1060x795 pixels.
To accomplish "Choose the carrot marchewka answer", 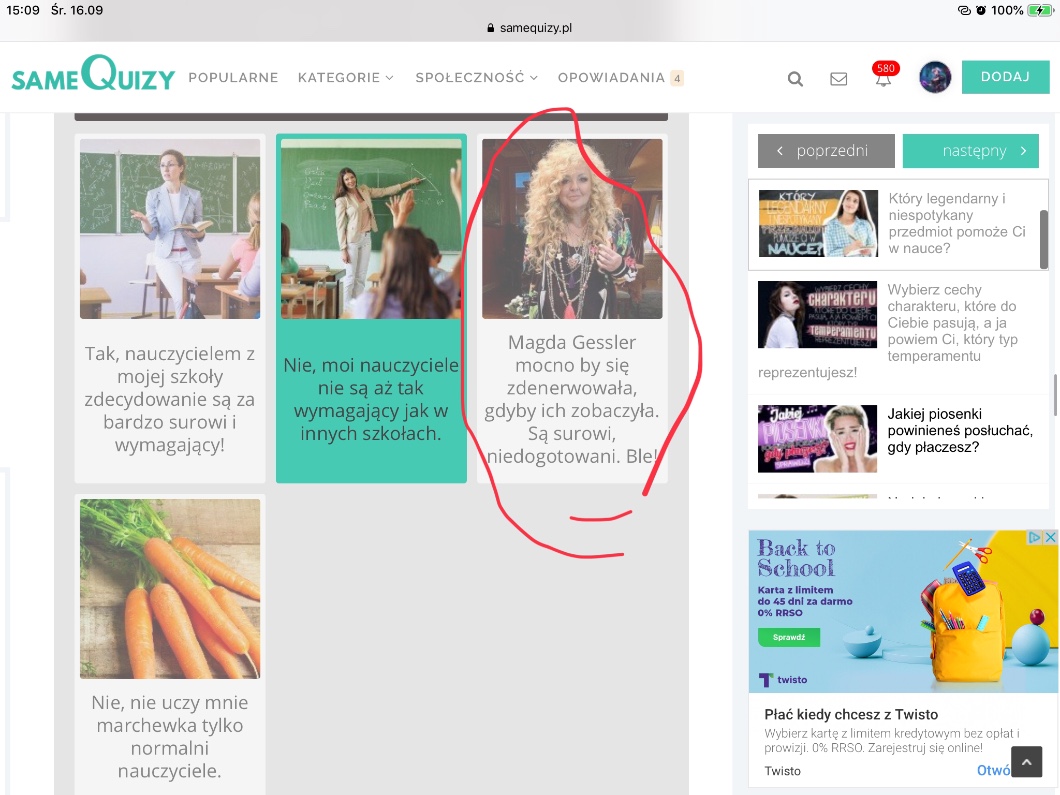I will point(170,640).
